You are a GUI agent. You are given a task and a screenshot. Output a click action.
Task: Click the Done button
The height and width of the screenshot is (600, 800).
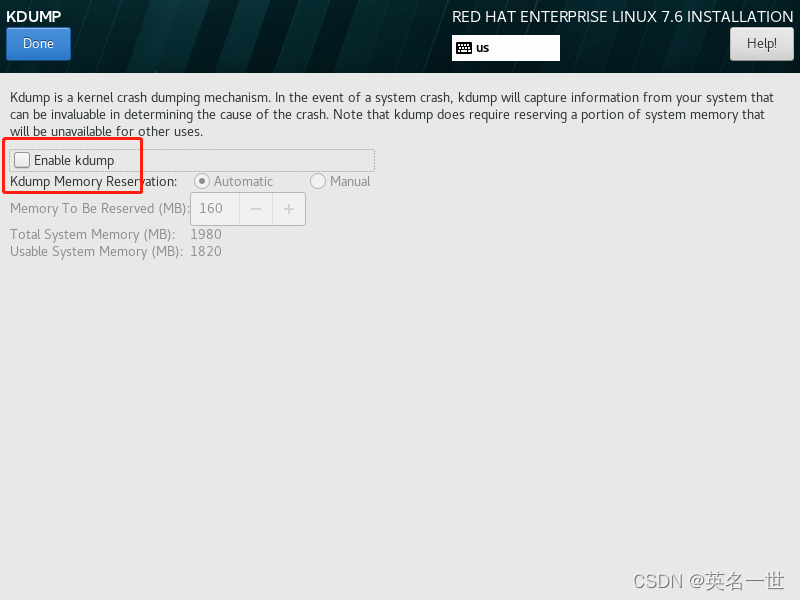click(38, 44)
